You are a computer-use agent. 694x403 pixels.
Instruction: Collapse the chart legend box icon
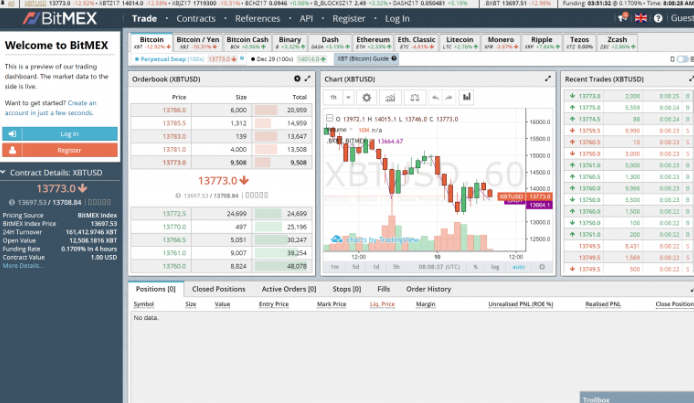click(329, 118)
